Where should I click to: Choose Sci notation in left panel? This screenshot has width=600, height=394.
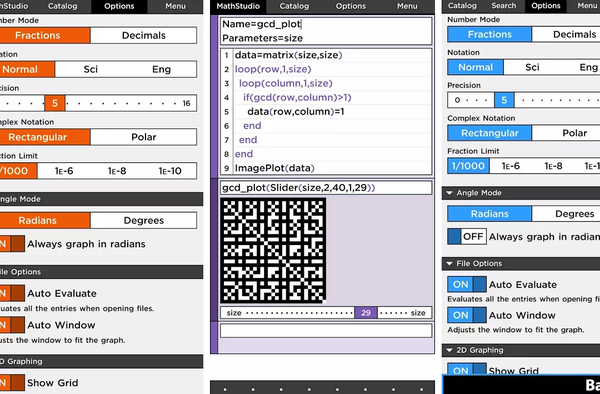[91, 69]
